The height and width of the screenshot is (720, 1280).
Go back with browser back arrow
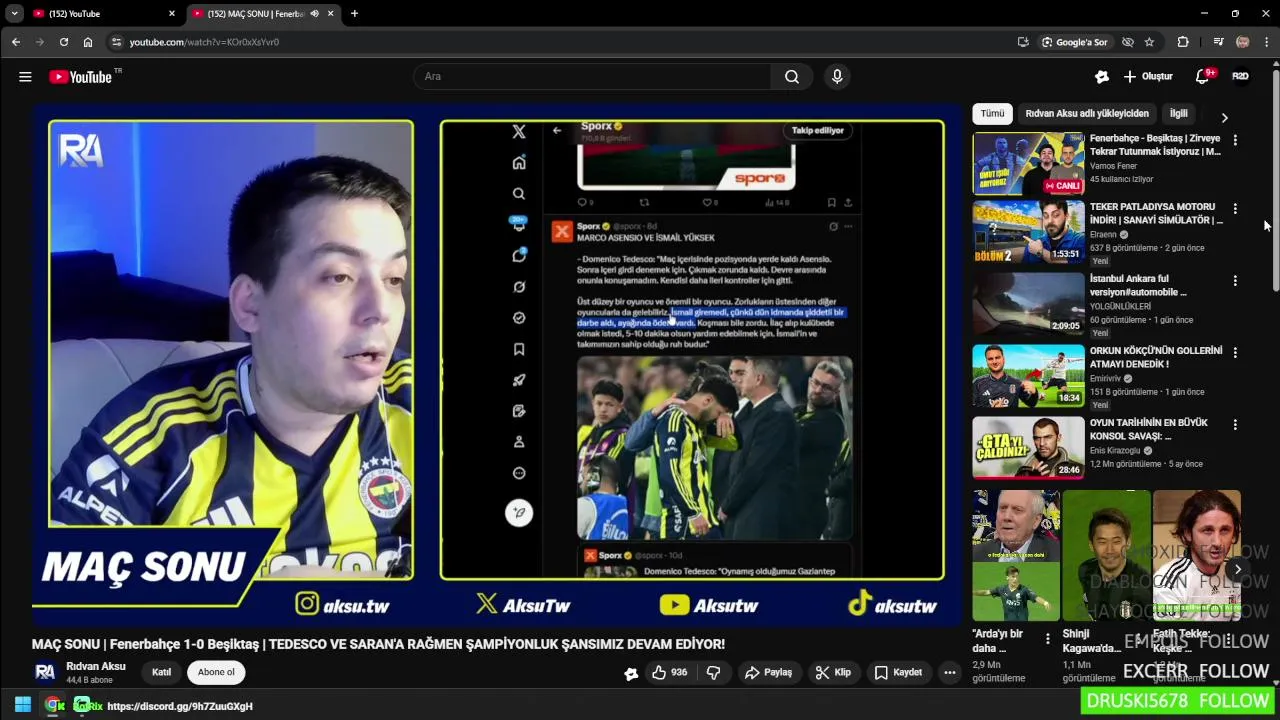(x=15, y=42)
